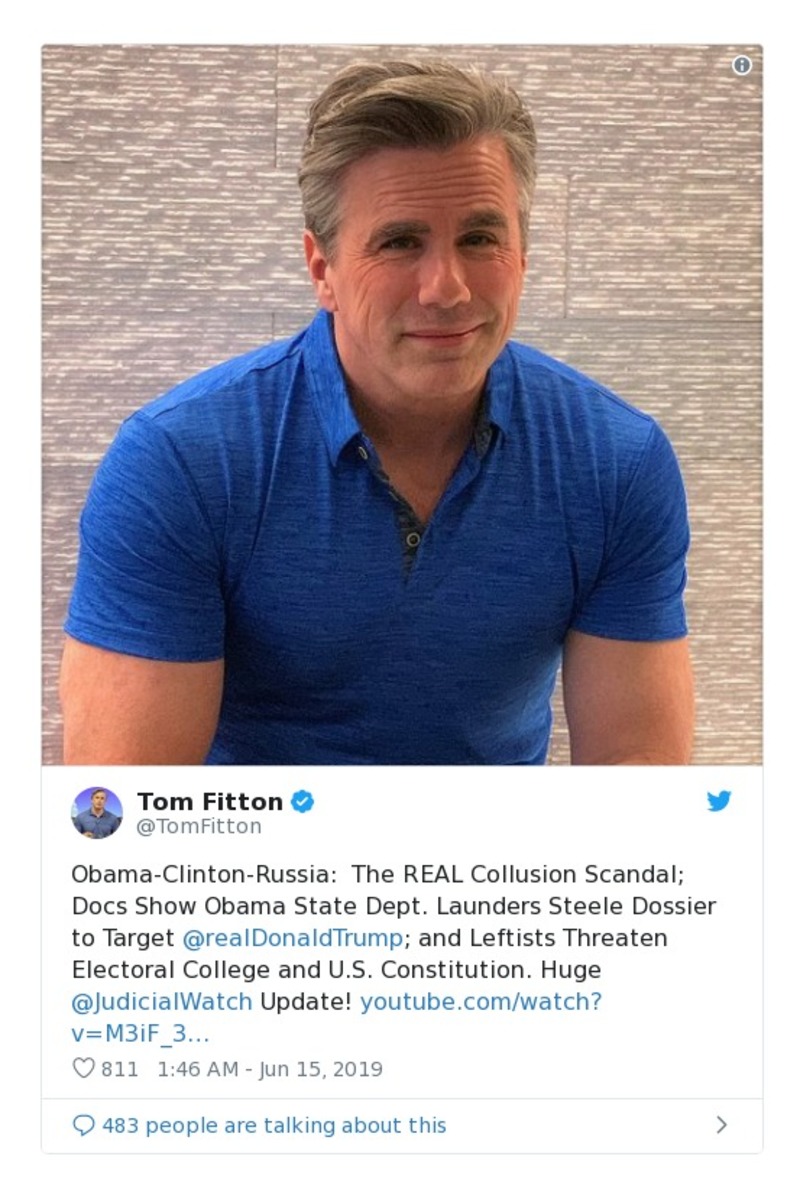Screen dimensions: 800x1192
Task: Open the image attribution info icon
Action: tap(741, 66)
